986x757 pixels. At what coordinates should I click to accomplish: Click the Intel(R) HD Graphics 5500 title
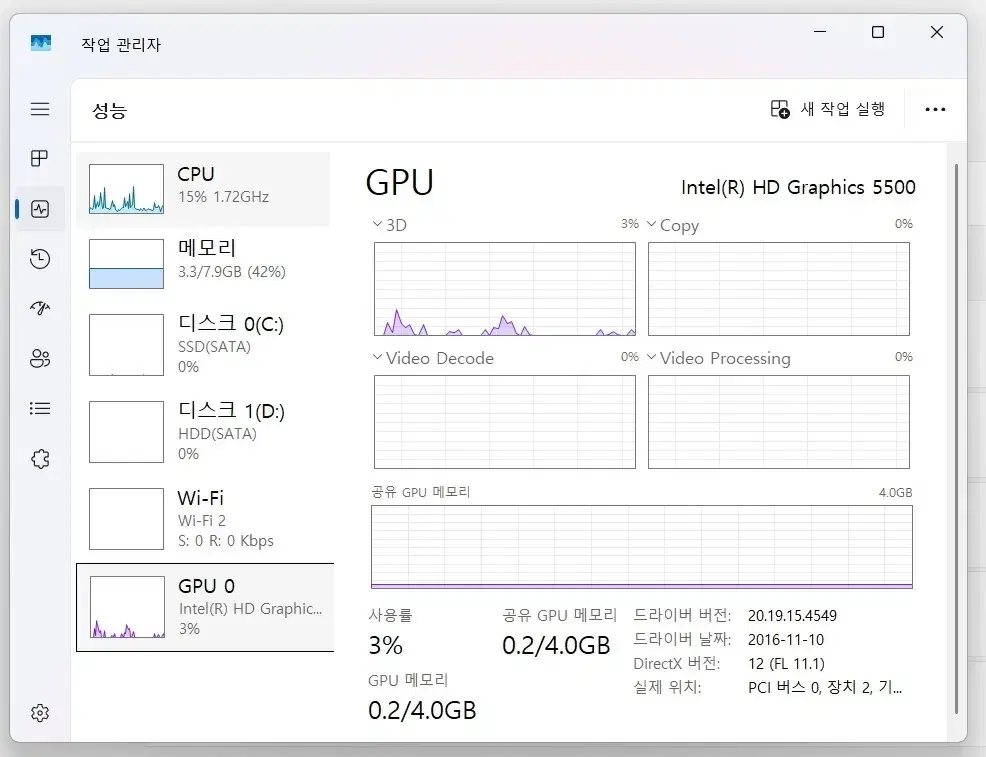click(x=798, y=187)
